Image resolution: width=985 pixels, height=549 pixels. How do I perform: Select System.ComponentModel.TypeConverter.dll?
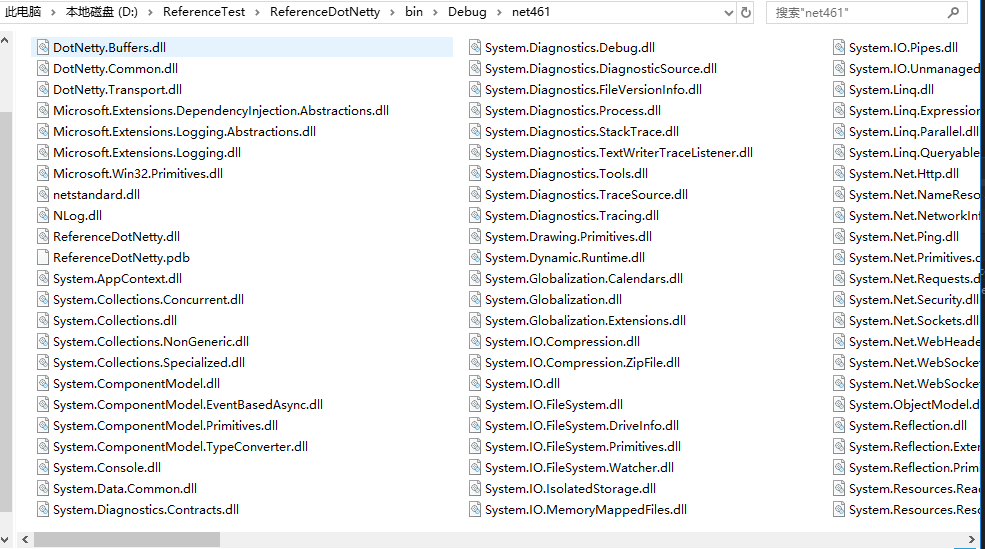tap(180, 447)
